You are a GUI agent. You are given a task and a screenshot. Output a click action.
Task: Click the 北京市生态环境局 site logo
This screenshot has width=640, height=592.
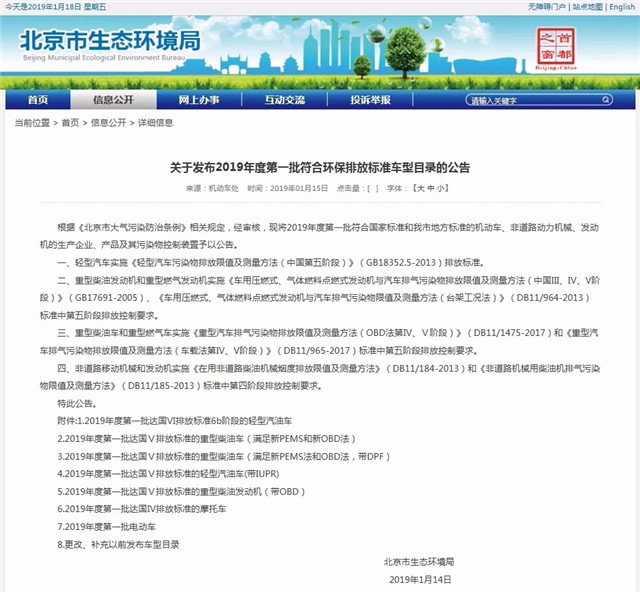[109, 45]
